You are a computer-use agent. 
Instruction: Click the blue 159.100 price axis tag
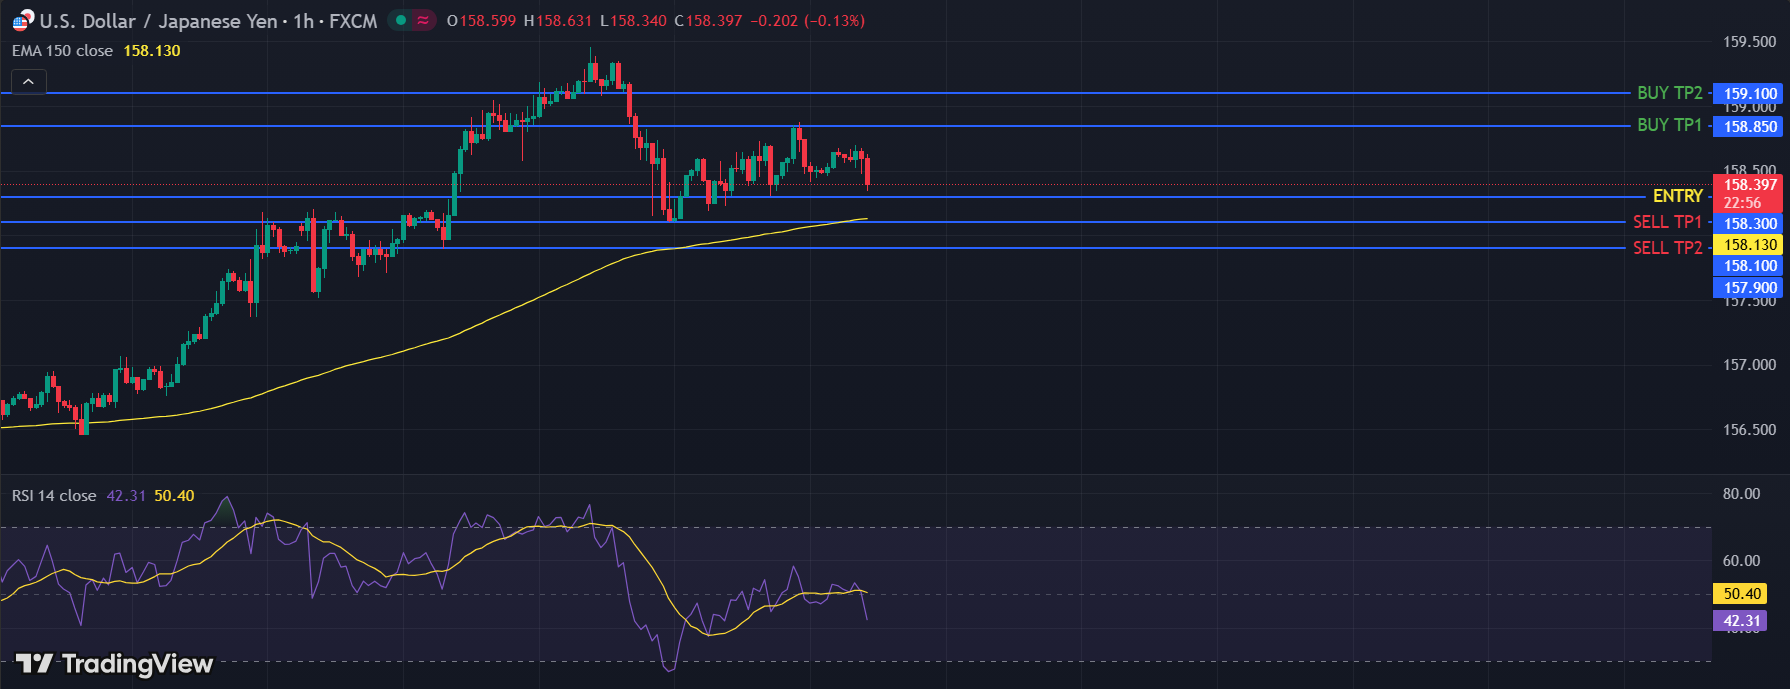[x=1750, y=94]
